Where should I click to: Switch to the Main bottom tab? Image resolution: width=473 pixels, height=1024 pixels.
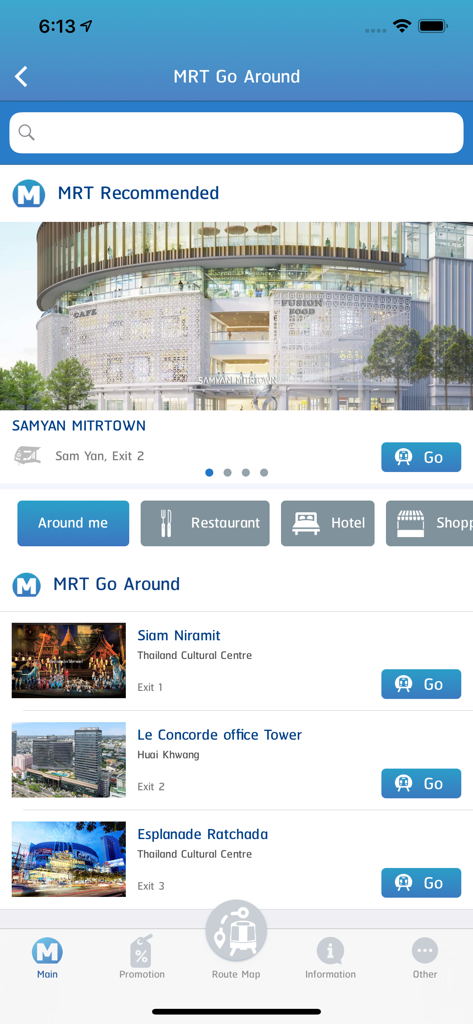47,958
